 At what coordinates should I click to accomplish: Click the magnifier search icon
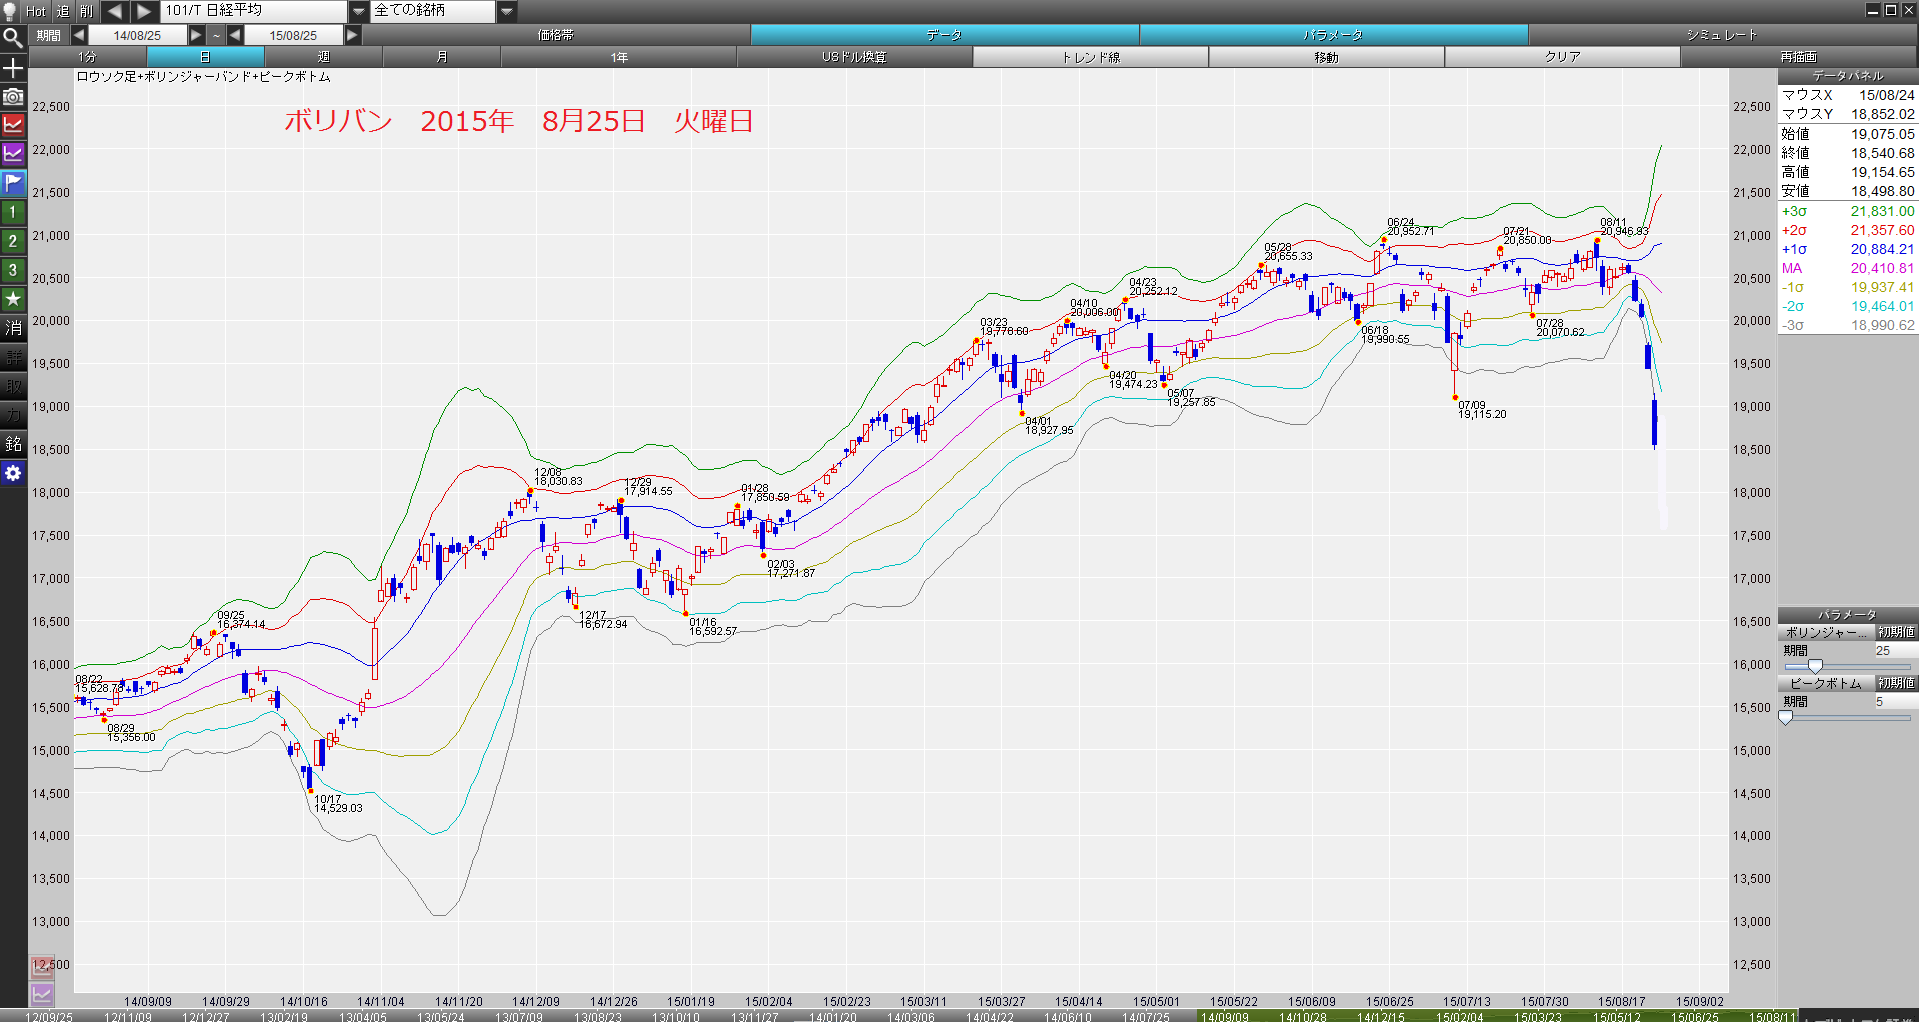pos(13,38)
